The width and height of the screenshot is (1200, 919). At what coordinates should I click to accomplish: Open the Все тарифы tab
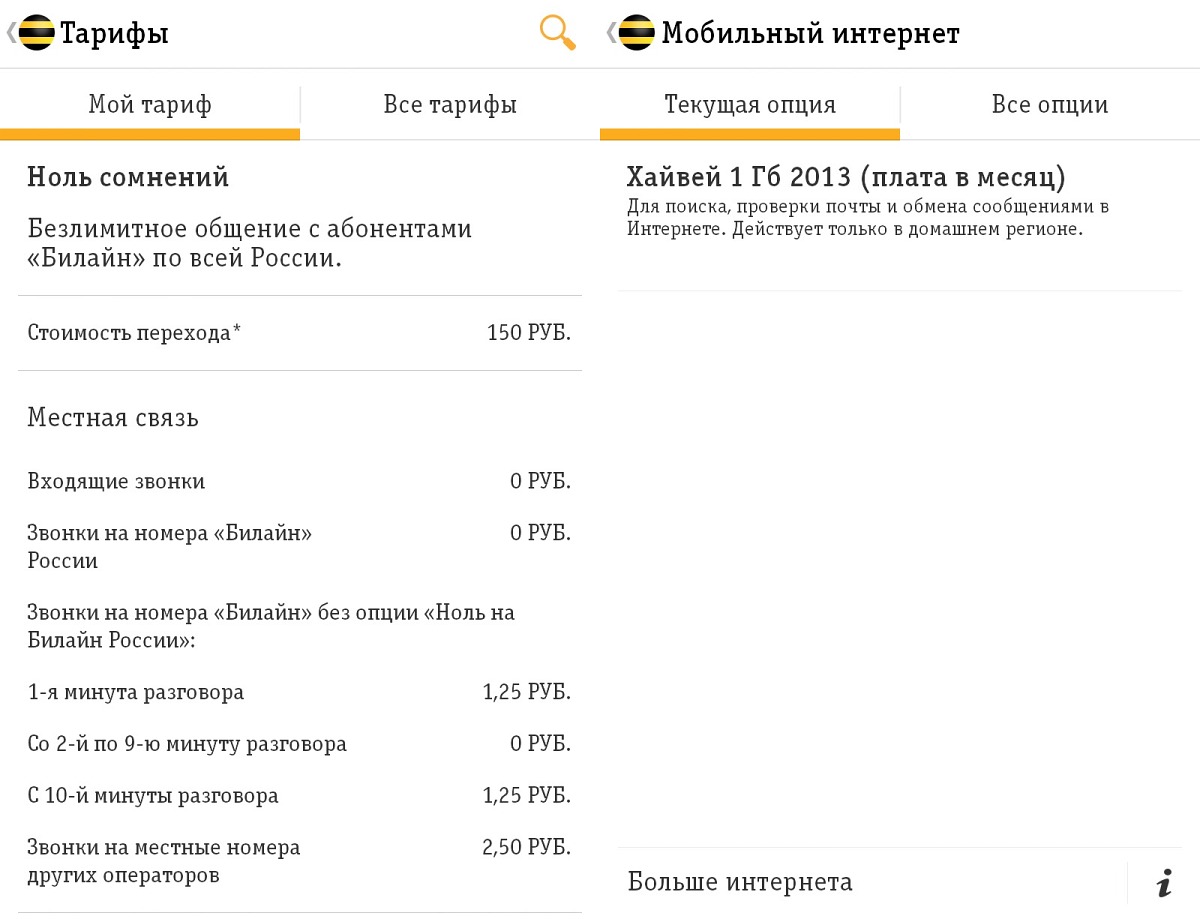(450, 105)
